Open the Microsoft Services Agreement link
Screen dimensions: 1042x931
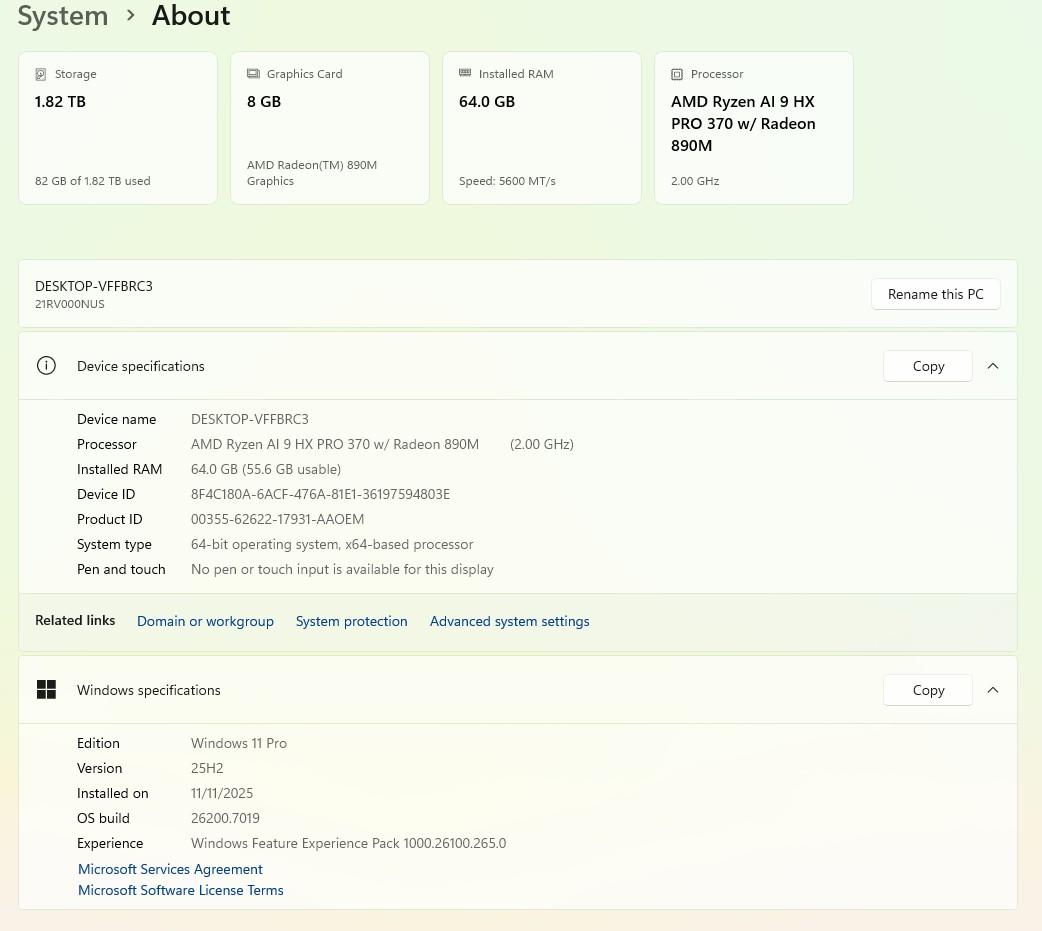click(x=170, y=869)
